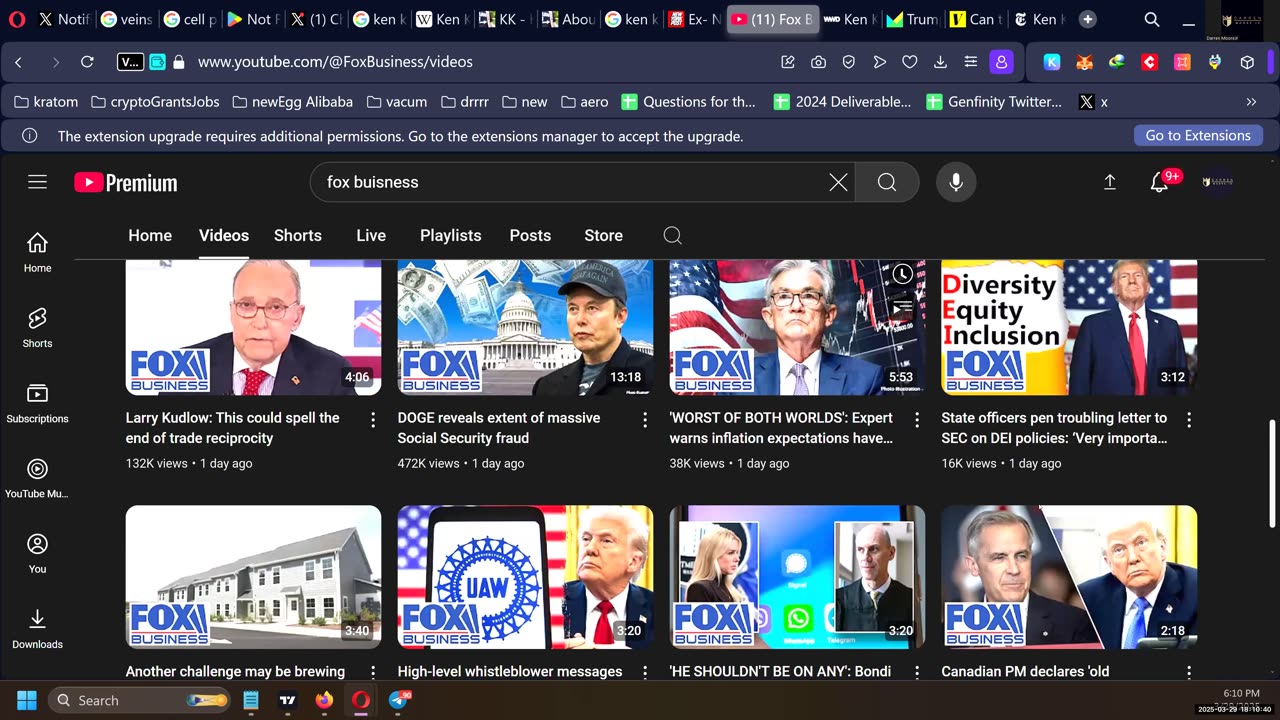Image resolution: width=1280 pixels, height=720 pixels.
Task: Click the Windows taskbar Search box
Action: pyautogui.click(x=137, y=700)
